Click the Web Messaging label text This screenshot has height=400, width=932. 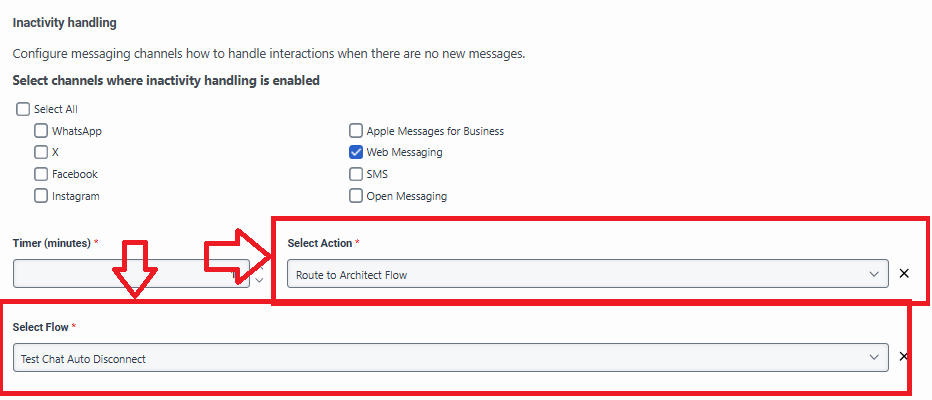coord(404,153)
